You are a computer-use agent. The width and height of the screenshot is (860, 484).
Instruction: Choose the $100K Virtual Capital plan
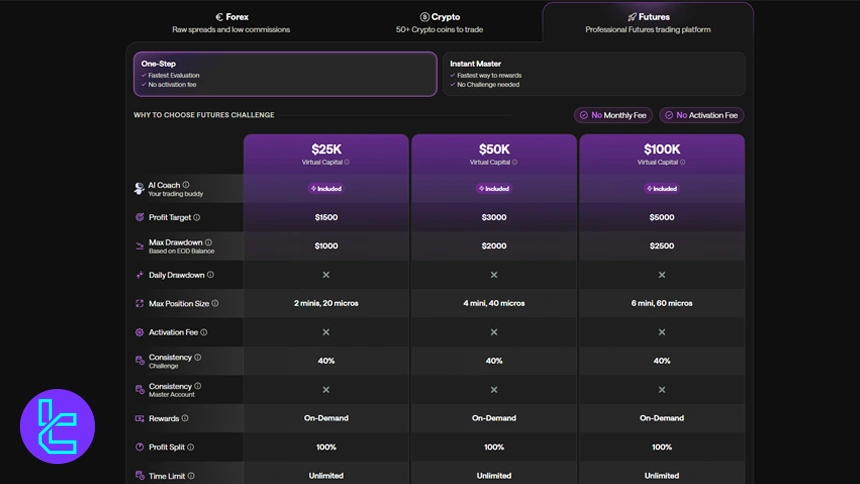[662, 153]
